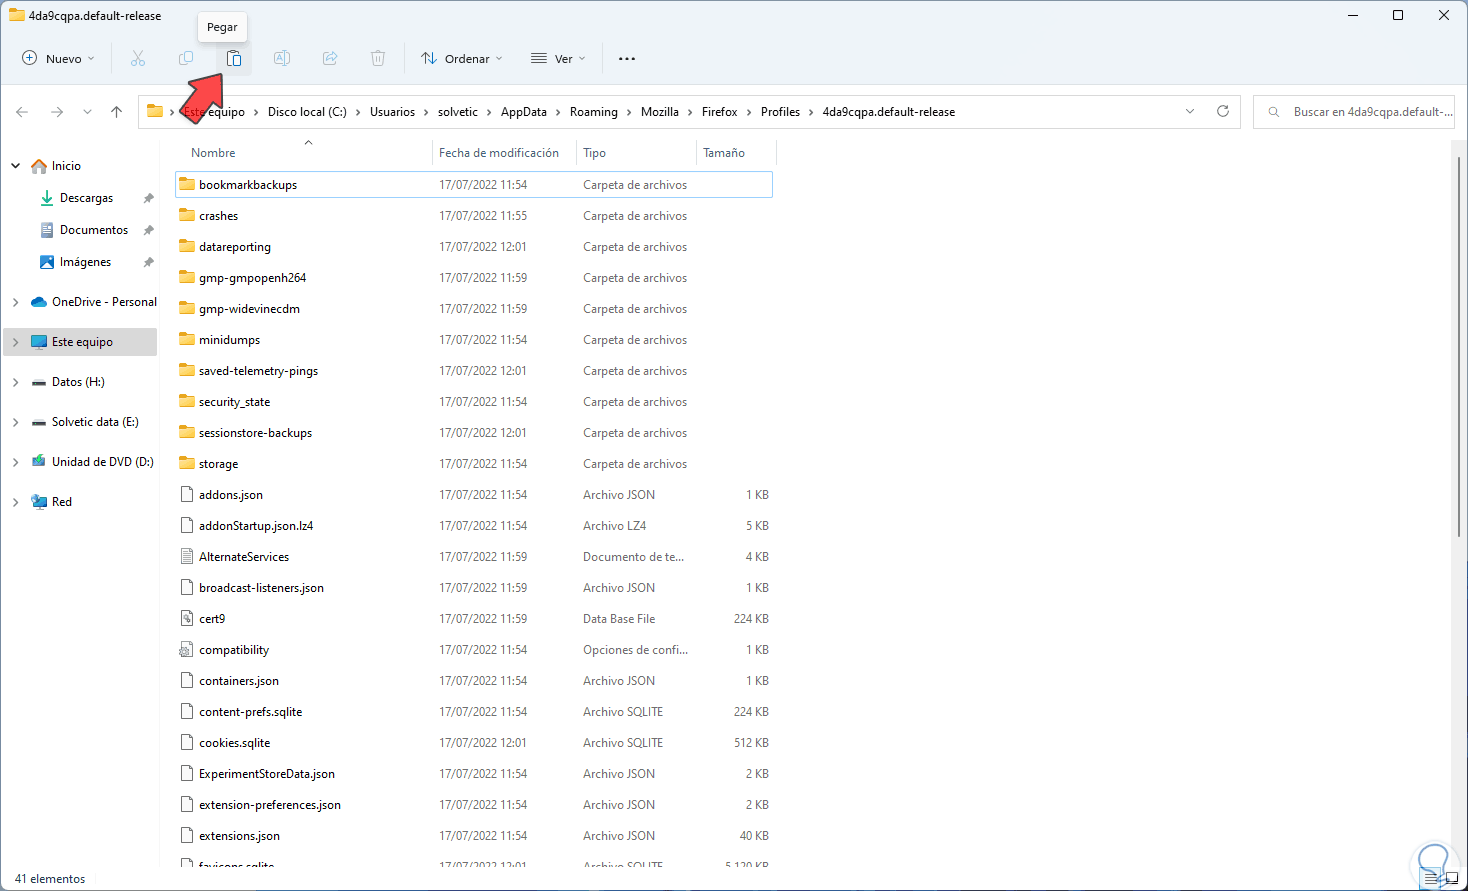Navigate to Mozilla breadcrumb
1468x891 pixels.
(659, 112)
